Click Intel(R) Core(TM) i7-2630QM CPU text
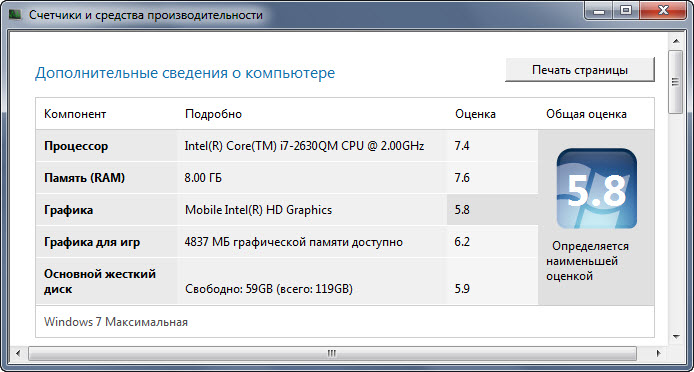The image size is (694, 372). [x=305, y=146]
